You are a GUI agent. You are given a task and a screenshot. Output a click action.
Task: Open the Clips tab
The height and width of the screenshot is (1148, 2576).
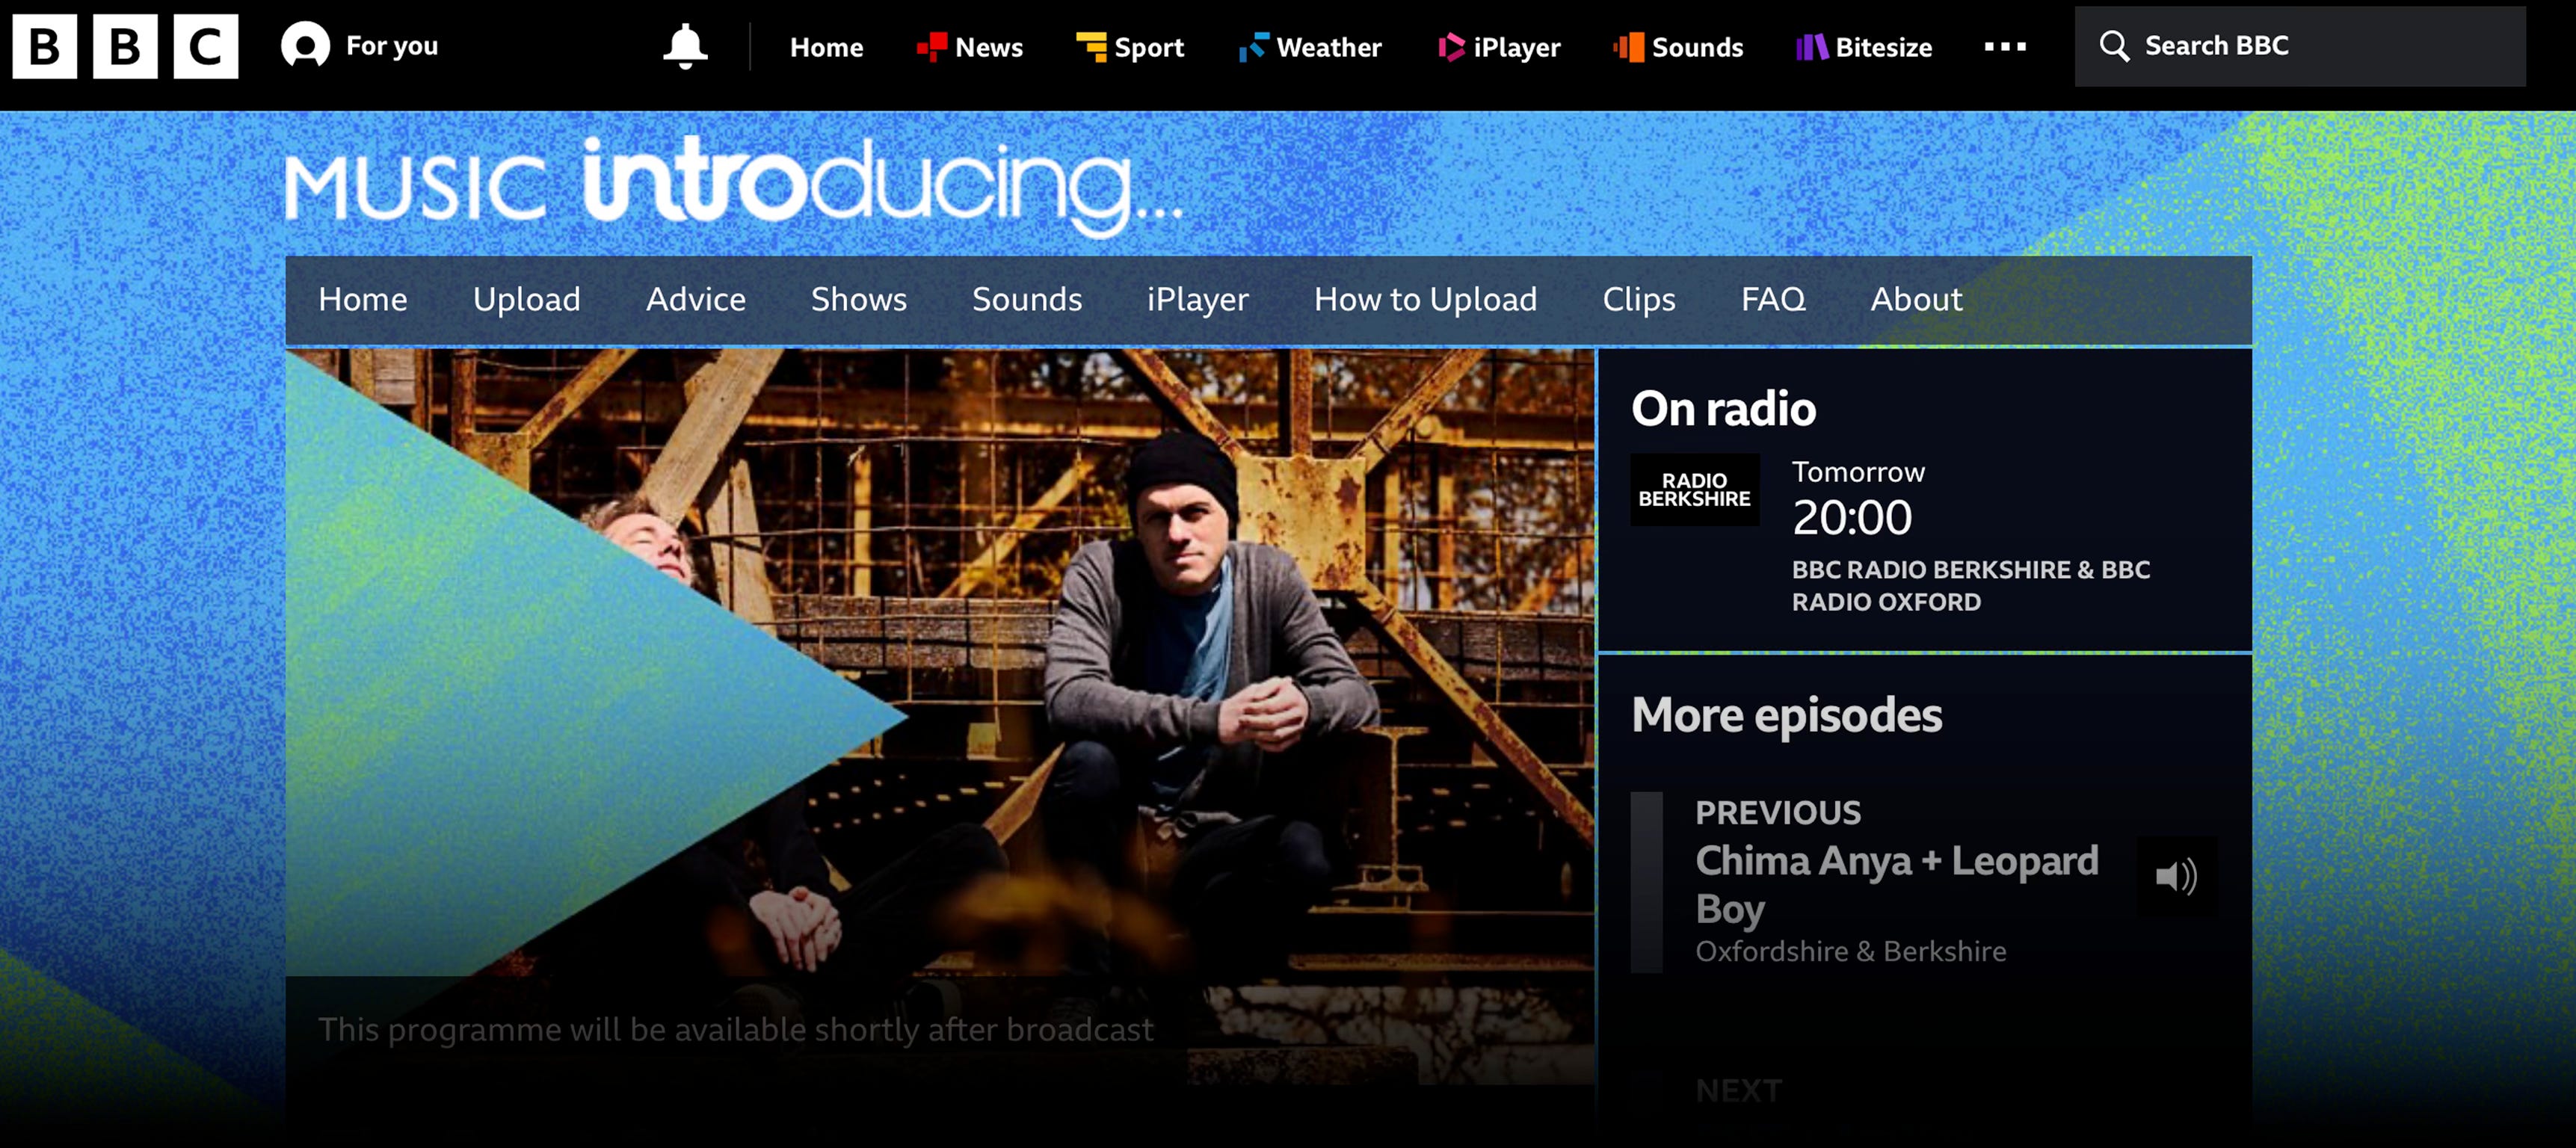(x=1638, y=299)
